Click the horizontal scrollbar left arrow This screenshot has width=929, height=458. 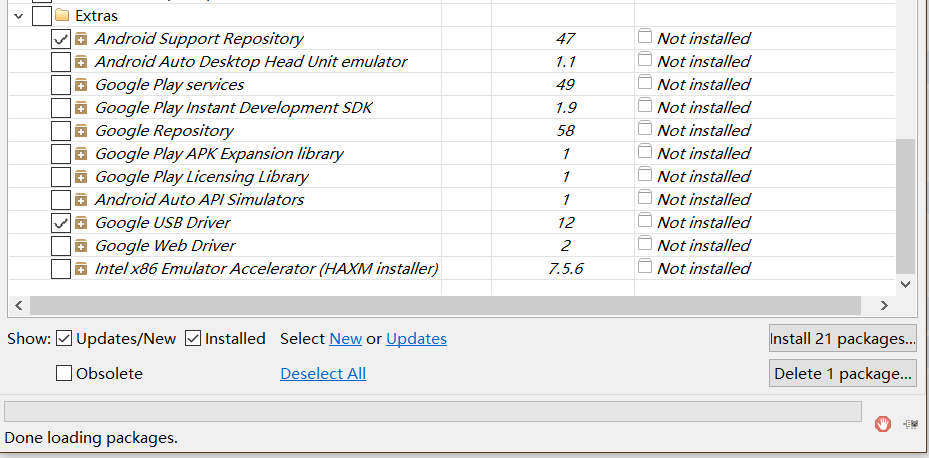point(18,306)
